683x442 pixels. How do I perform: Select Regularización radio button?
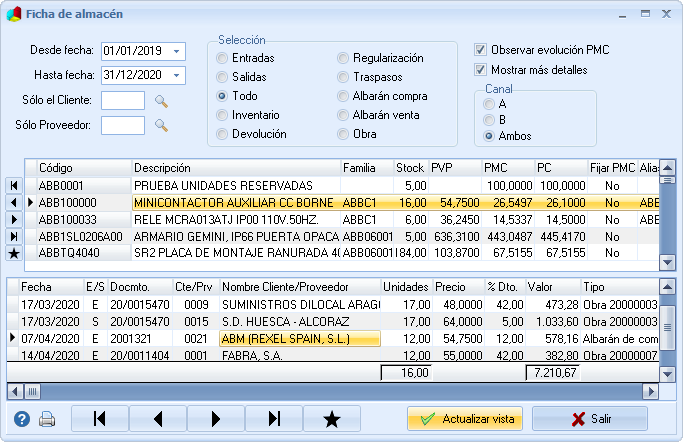click(343, 58)
